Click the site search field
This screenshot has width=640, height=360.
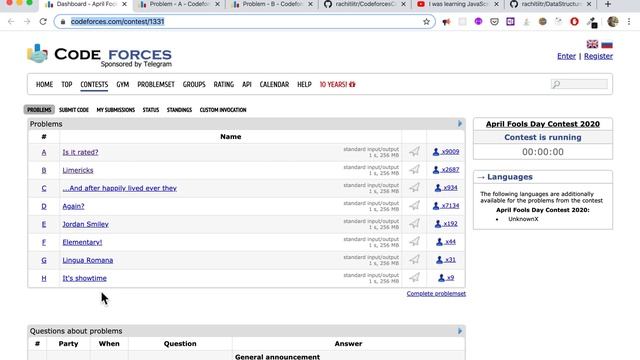580,84
